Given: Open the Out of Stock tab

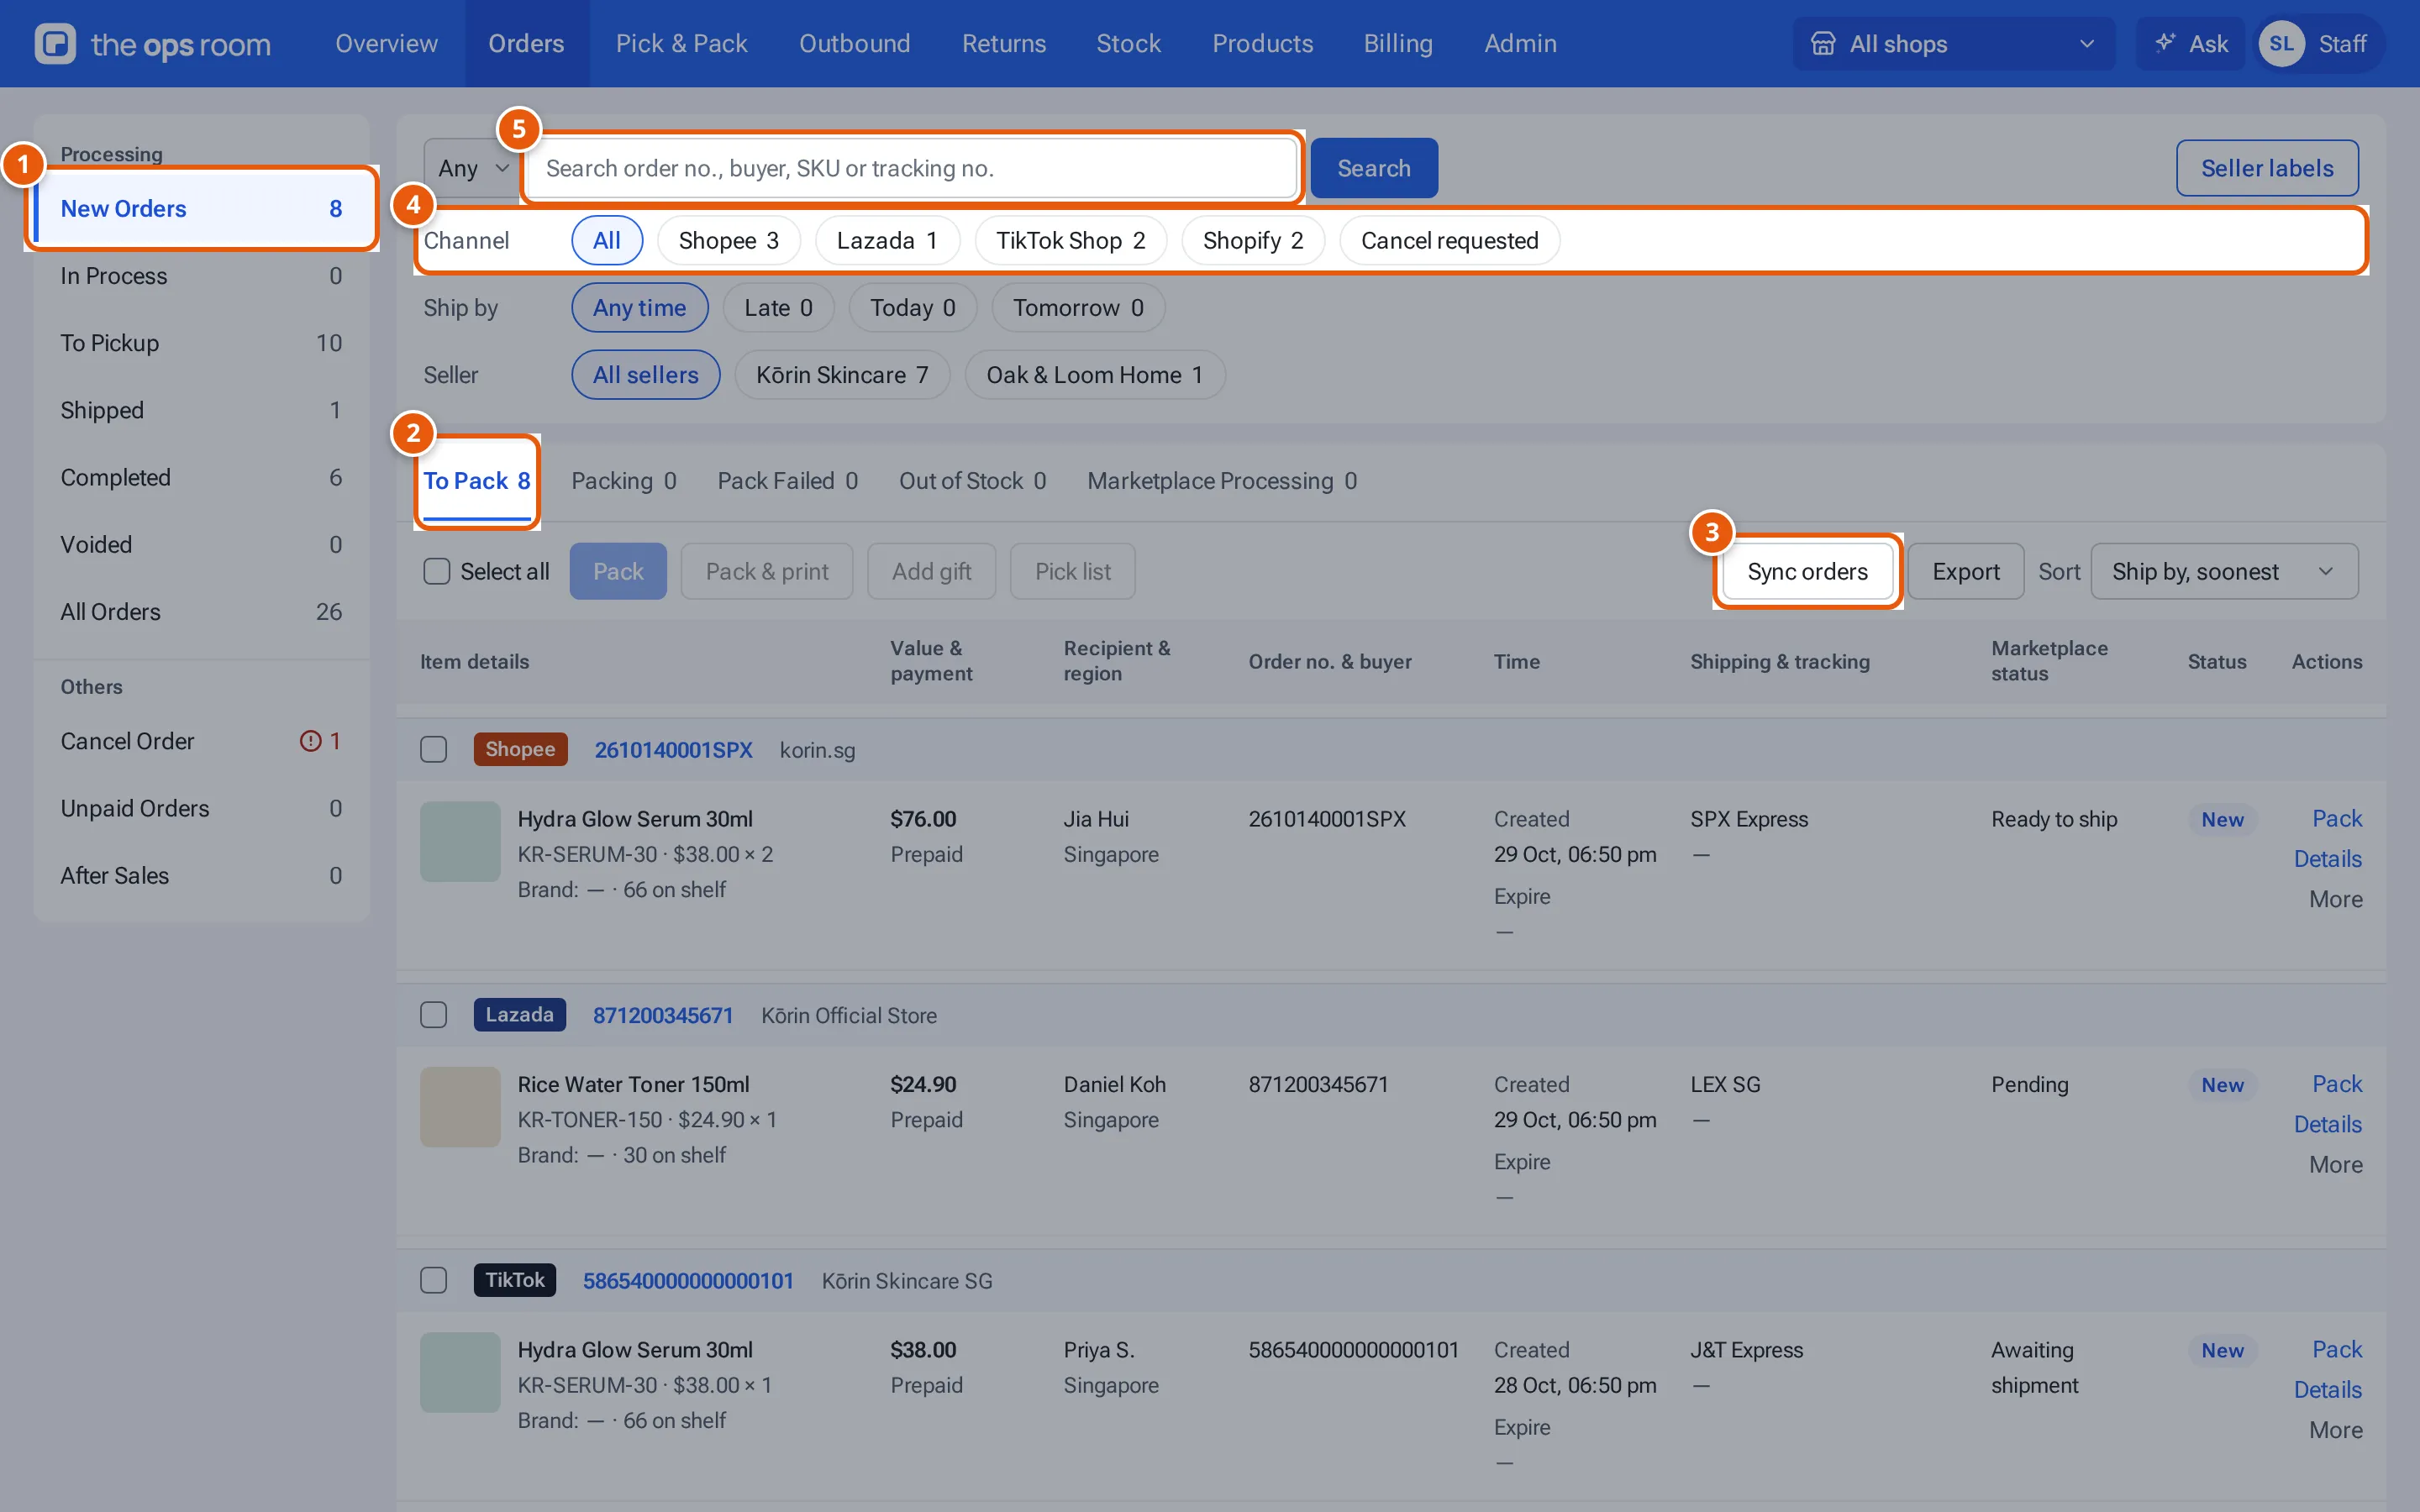Looking at the screenshot, I should coord(973,481).
